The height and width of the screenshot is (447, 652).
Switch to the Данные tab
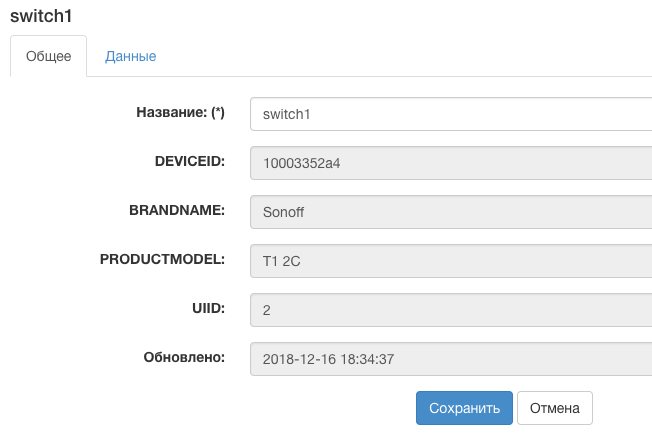pos(130,56)
